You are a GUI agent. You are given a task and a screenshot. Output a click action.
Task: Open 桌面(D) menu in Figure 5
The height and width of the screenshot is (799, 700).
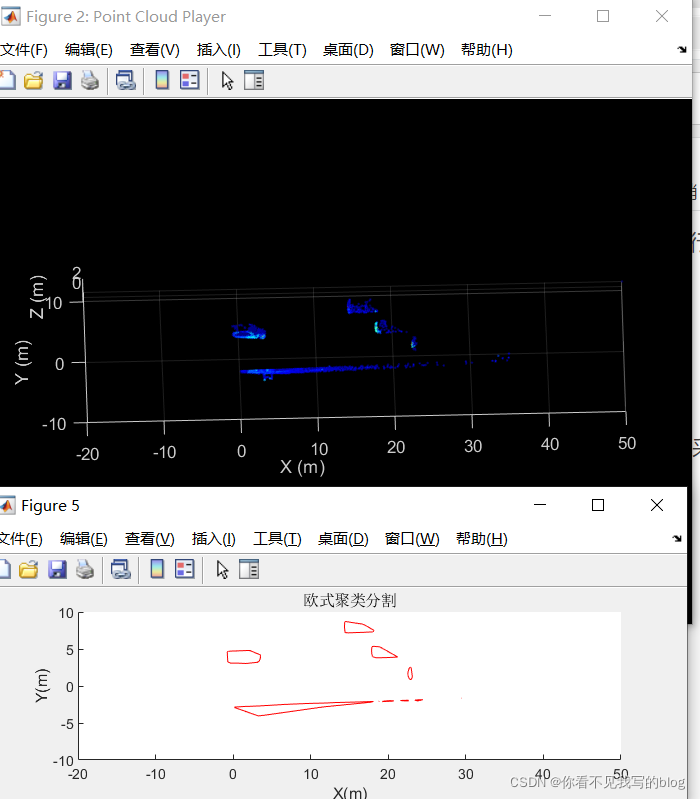click(x=343, y=539)
